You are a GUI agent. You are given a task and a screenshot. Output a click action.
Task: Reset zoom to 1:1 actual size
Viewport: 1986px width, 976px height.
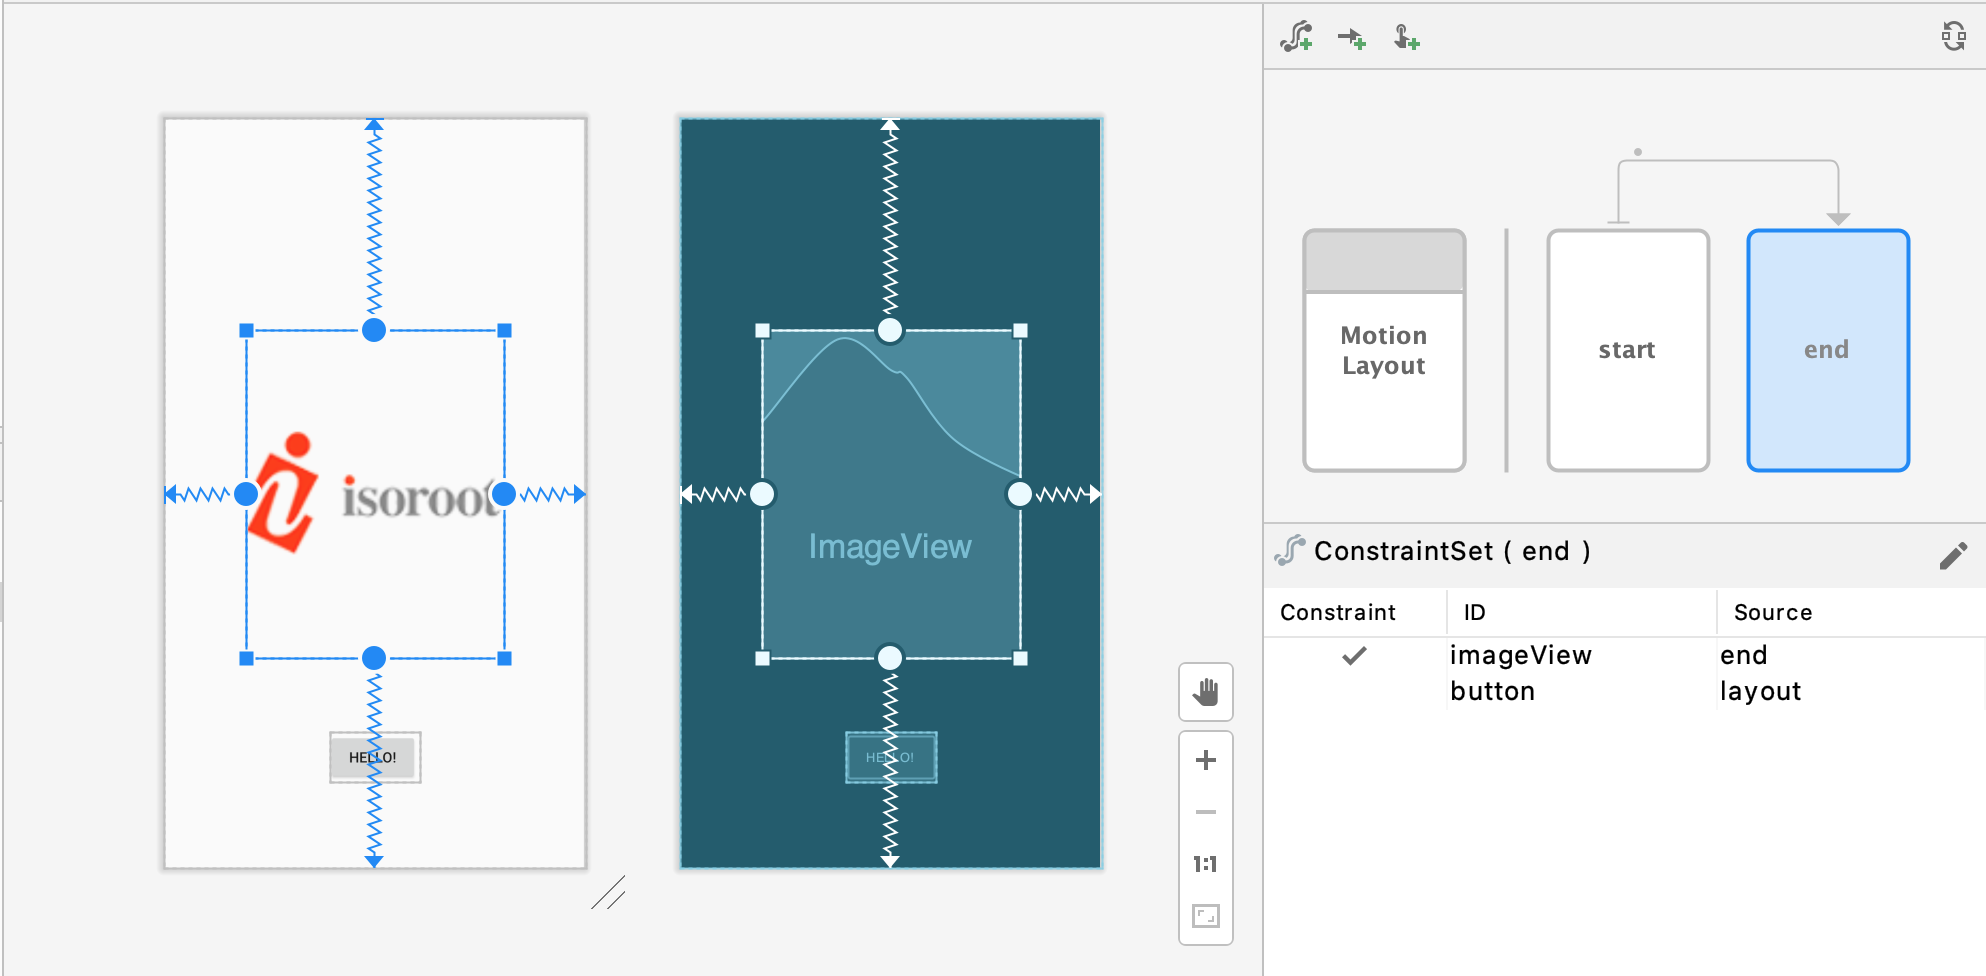[1205, 864]
